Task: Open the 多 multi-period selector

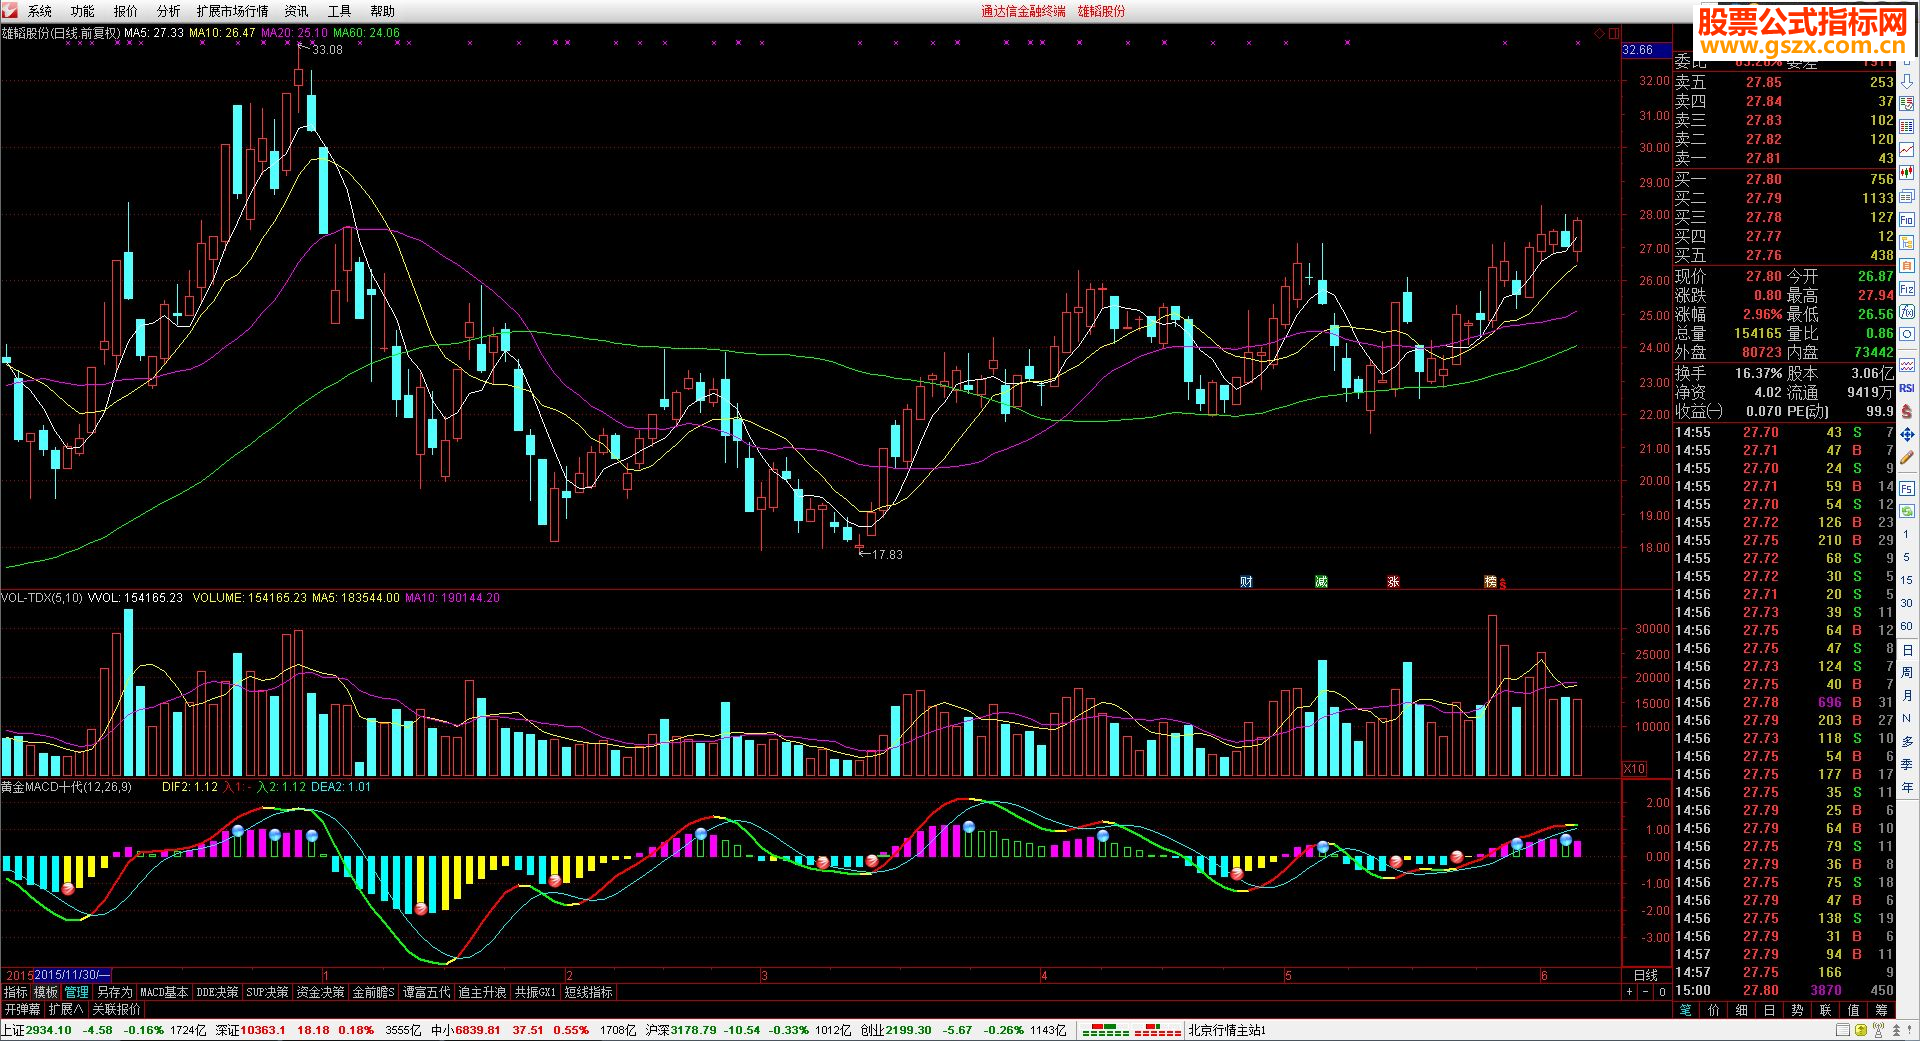Action: point(1907,742)
